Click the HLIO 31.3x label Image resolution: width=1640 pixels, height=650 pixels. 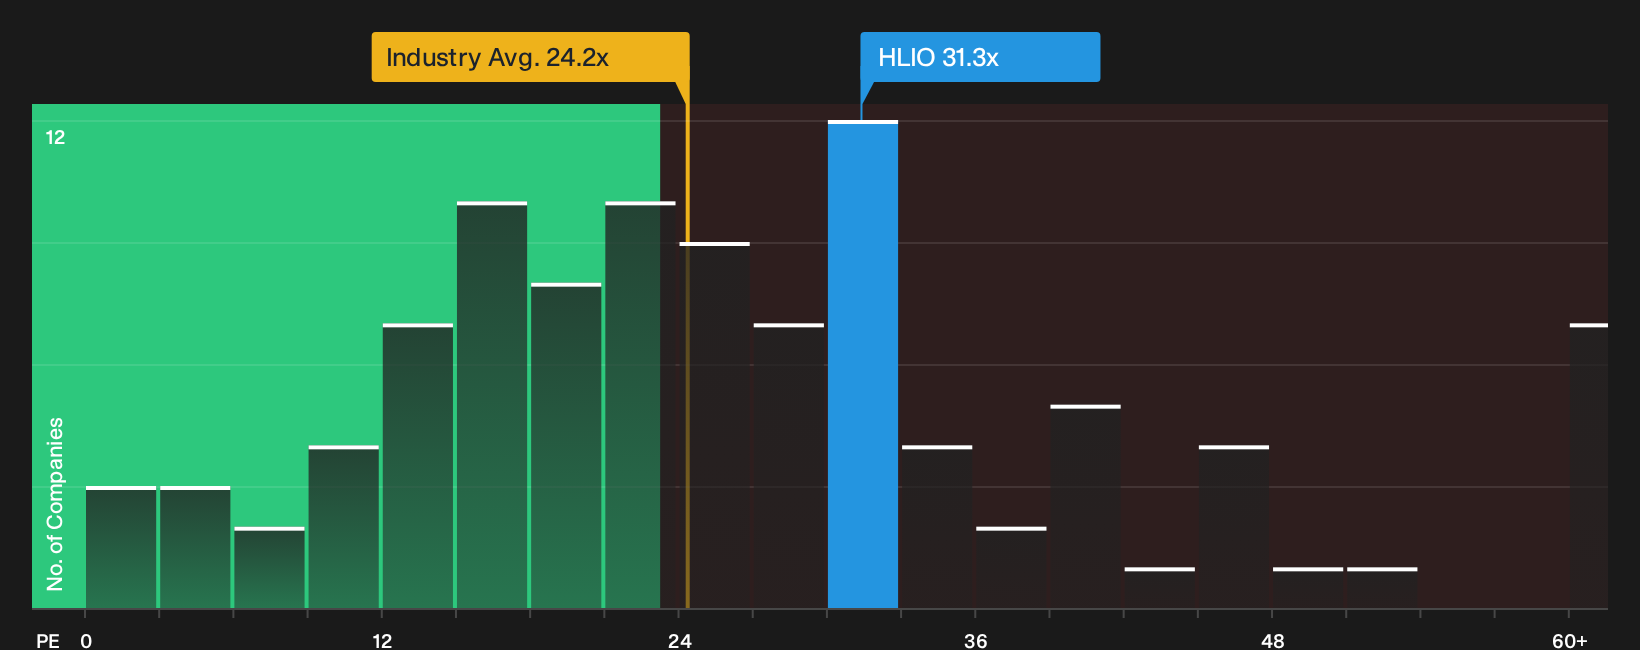tap(980, 57)
